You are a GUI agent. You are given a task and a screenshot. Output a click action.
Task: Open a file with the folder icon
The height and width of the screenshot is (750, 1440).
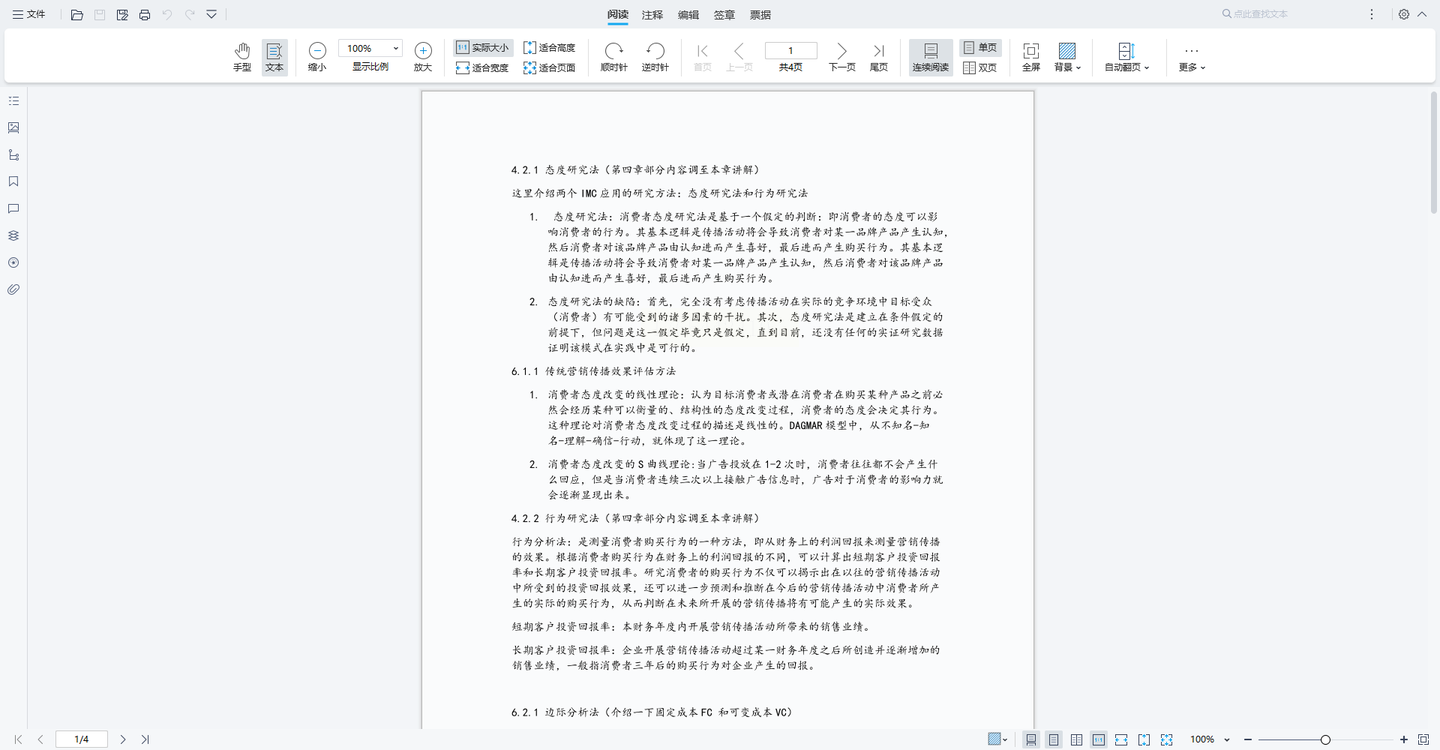tap(77, 15)
